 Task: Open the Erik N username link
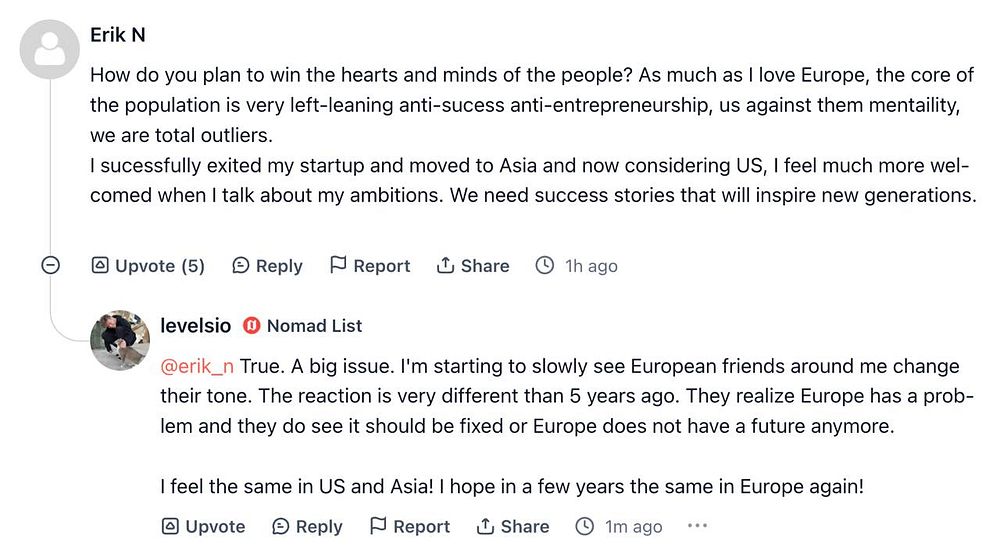pos(117,34)
